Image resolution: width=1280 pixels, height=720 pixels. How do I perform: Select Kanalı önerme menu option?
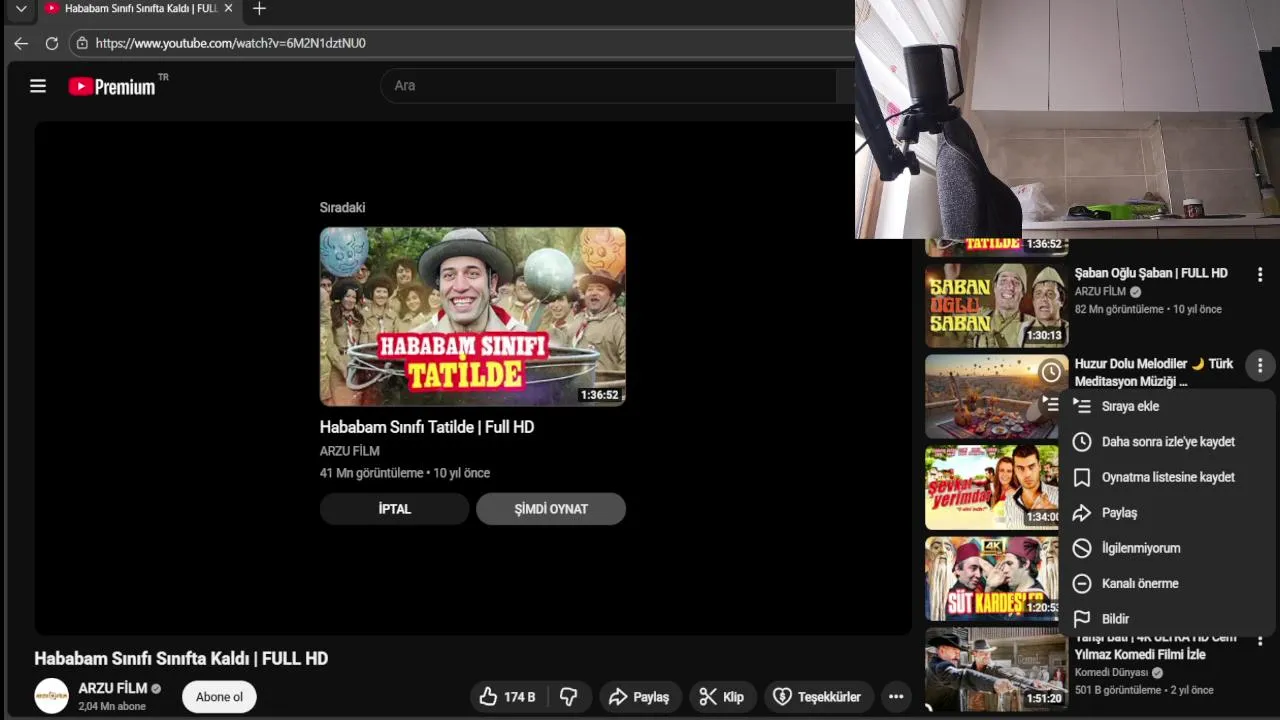[x=1166, y=584]
